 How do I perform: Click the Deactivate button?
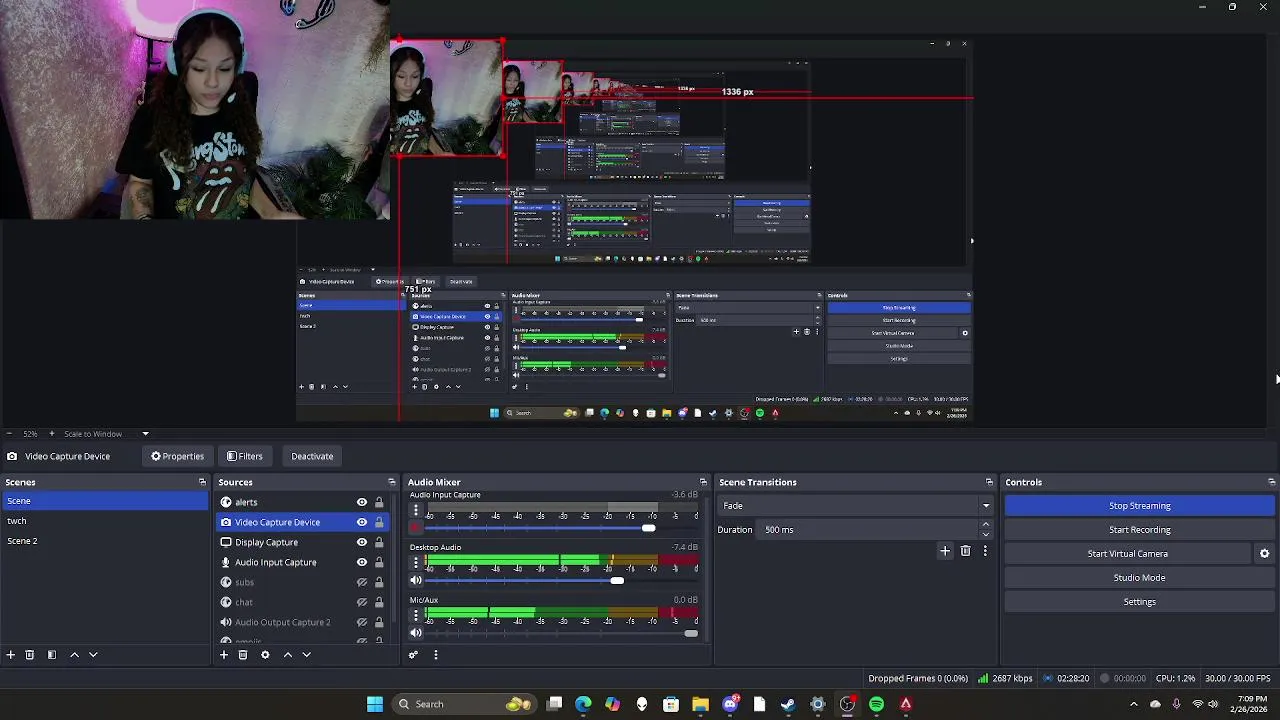point(312,456)
